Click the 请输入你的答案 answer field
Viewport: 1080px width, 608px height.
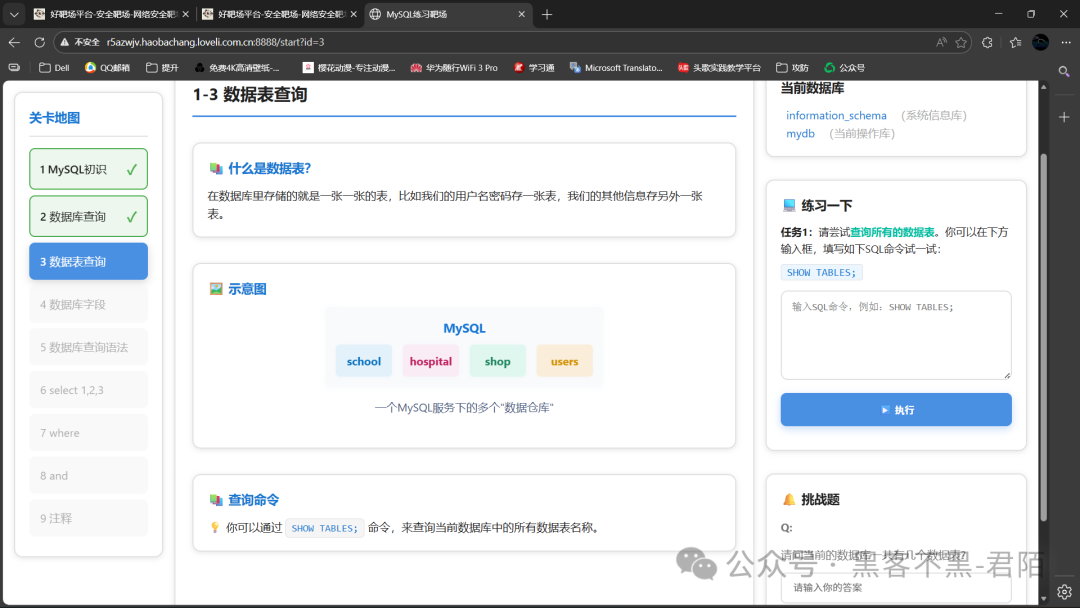(895, 587)
